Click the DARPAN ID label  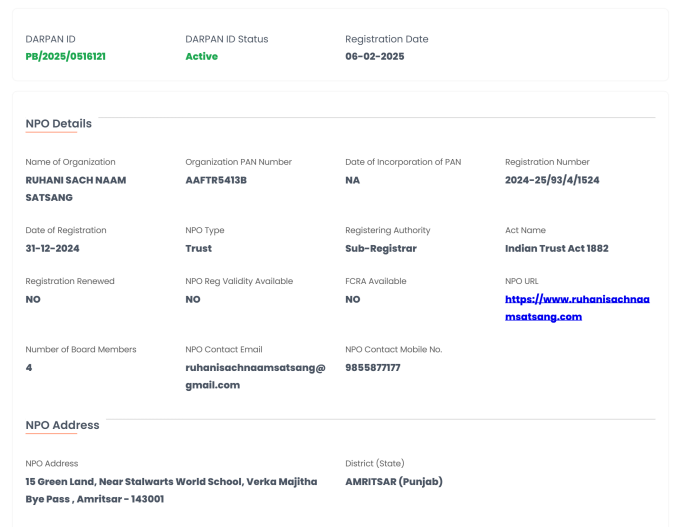point(50,39)
